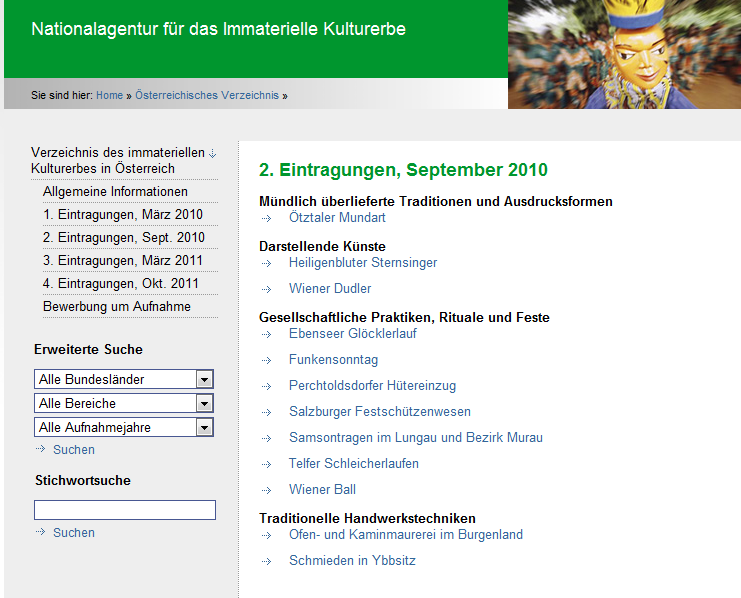Screen dimensions: 741x598
Task: Click the Home breadcrumb link
Action: (x=109, y=96)
